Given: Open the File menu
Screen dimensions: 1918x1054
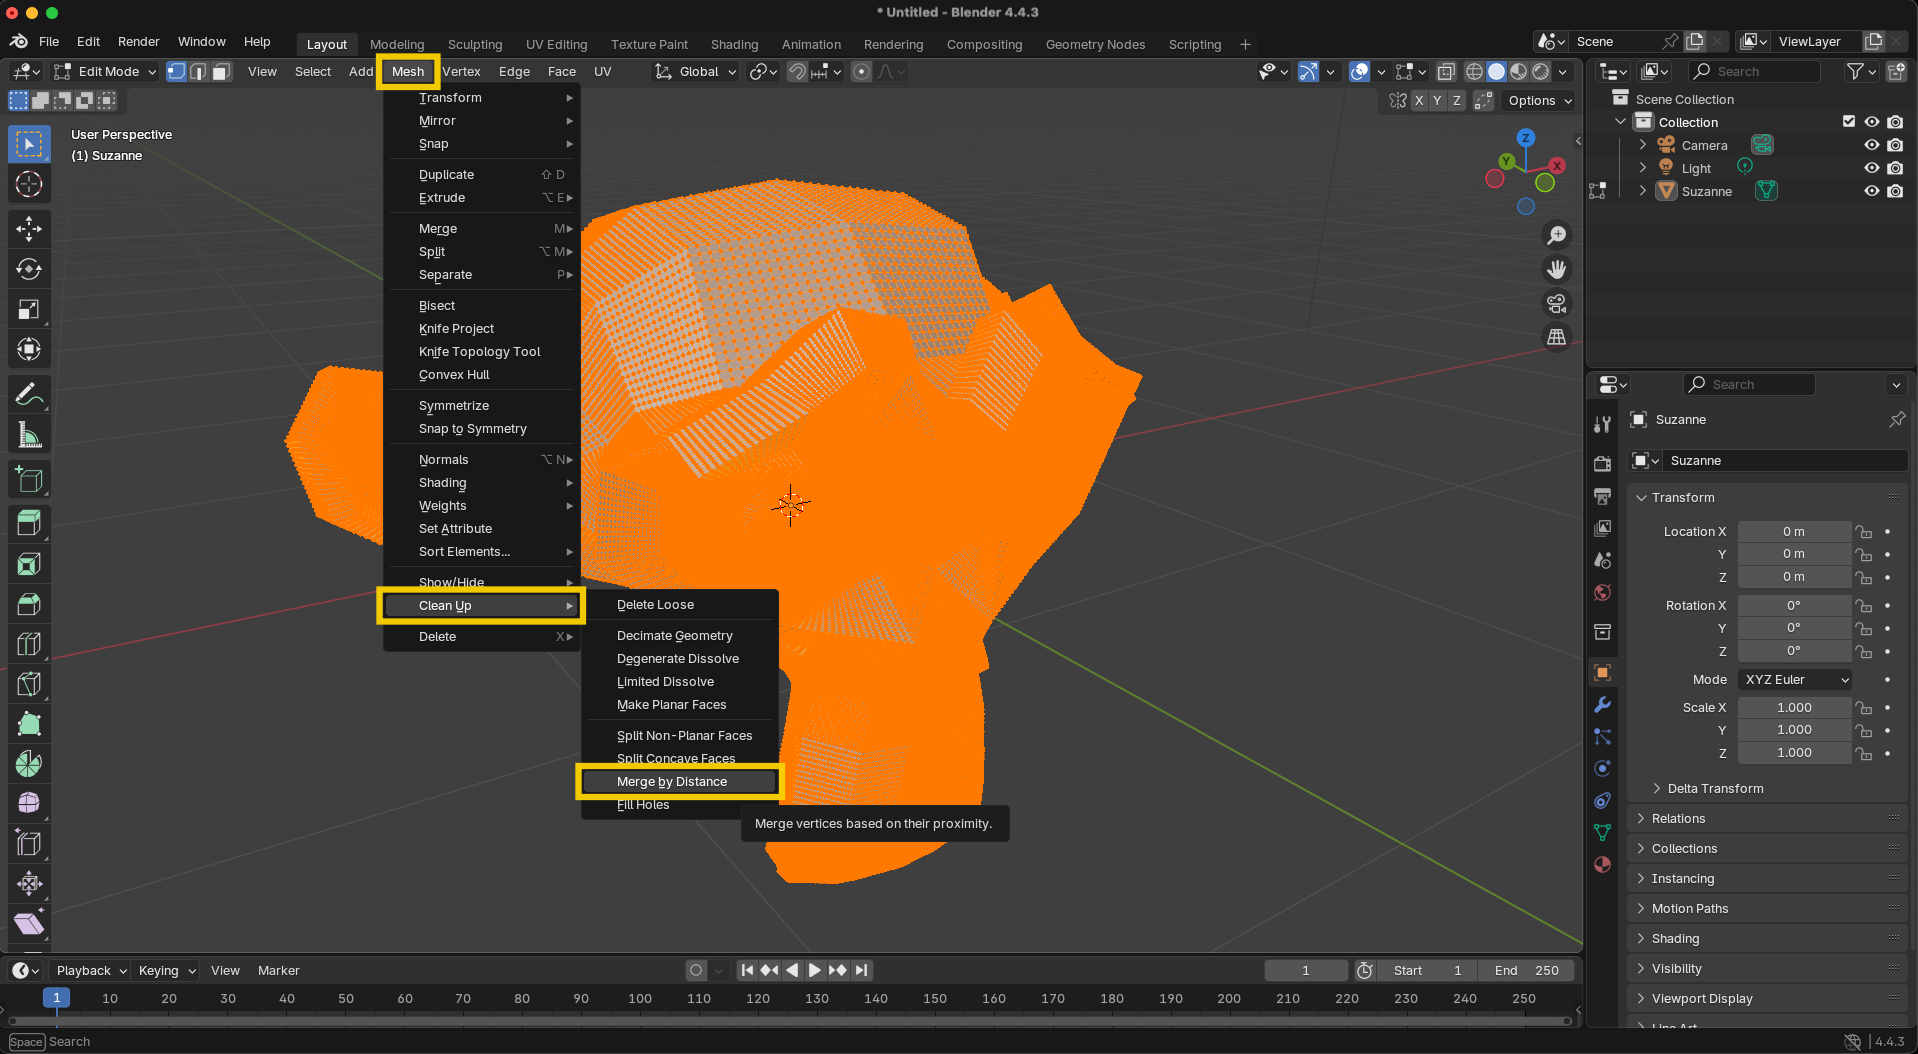Looking at the screenshot, I should [49, 41].
